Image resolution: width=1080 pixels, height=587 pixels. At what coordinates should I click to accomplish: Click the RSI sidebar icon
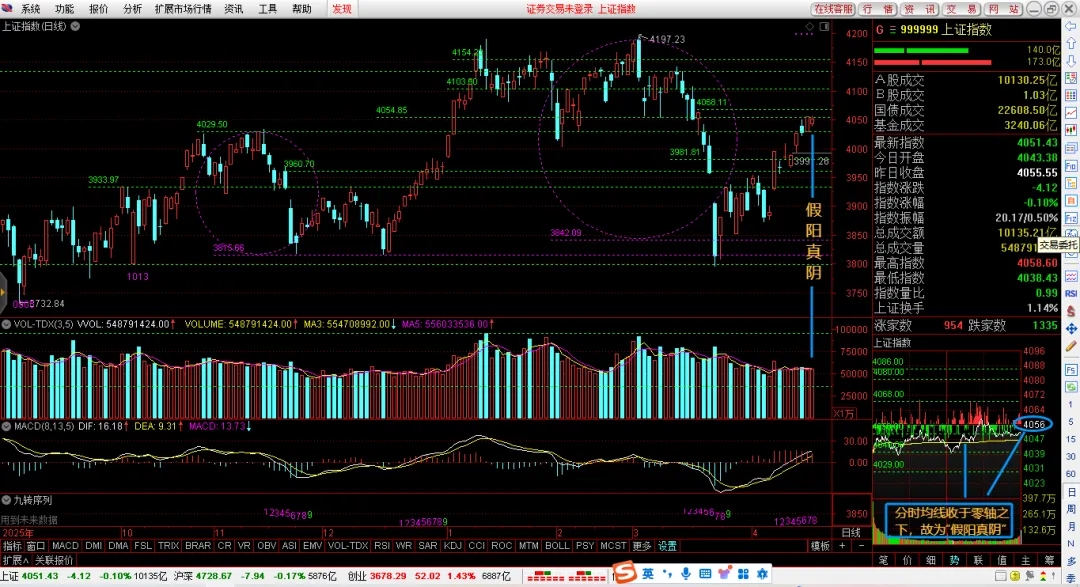coord(1071,294)
